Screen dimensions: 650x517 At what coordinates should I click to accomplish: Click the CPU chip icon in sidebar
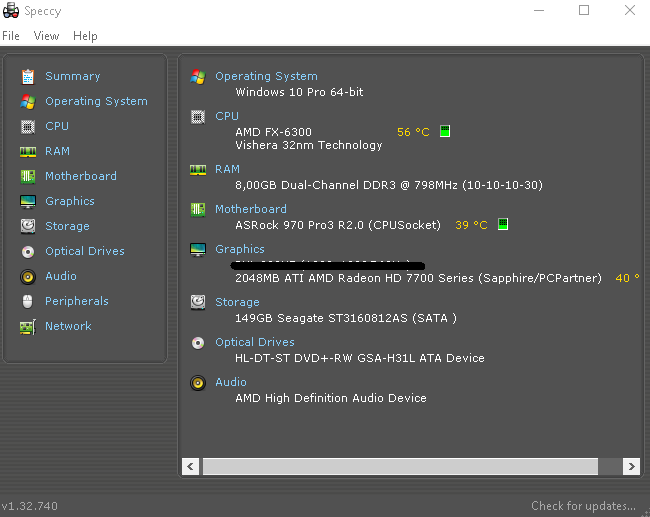27,126
